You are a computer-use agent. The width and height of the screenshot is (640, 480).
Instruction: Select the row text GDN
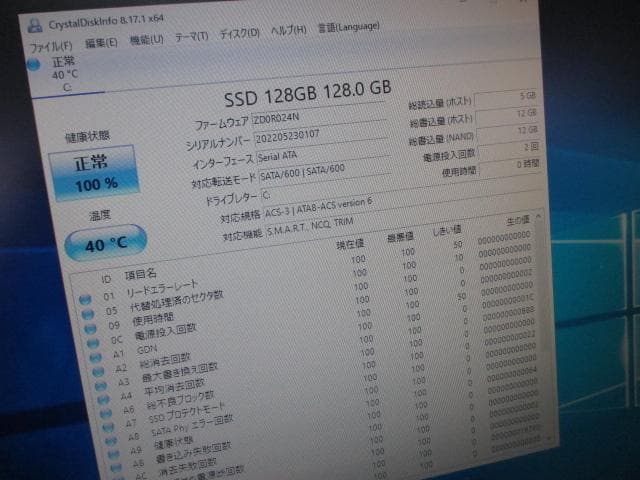coord(147,350)
